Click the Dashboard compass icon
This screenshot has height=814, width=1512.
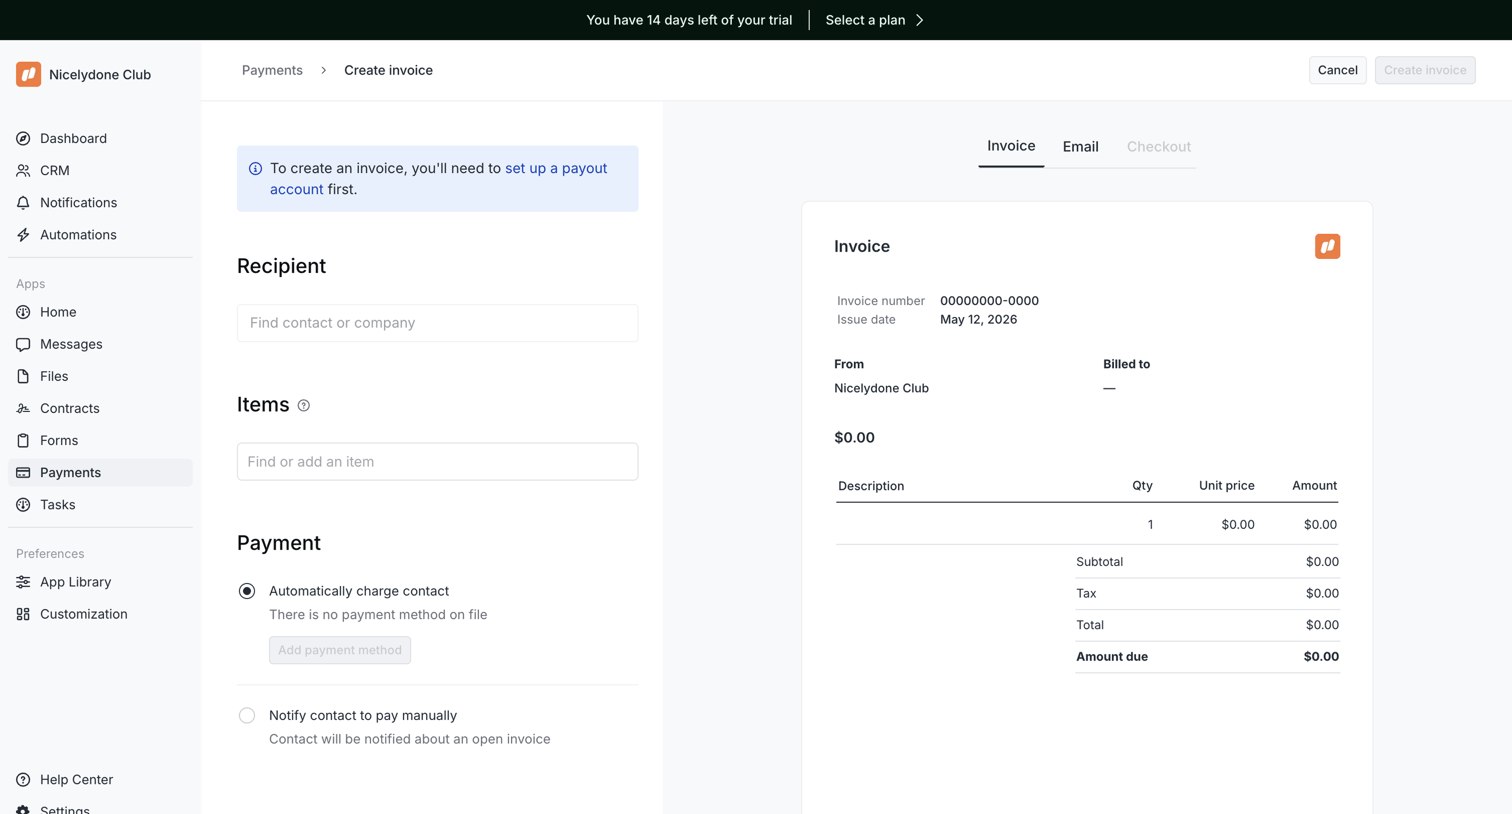(x=23, y=138)
